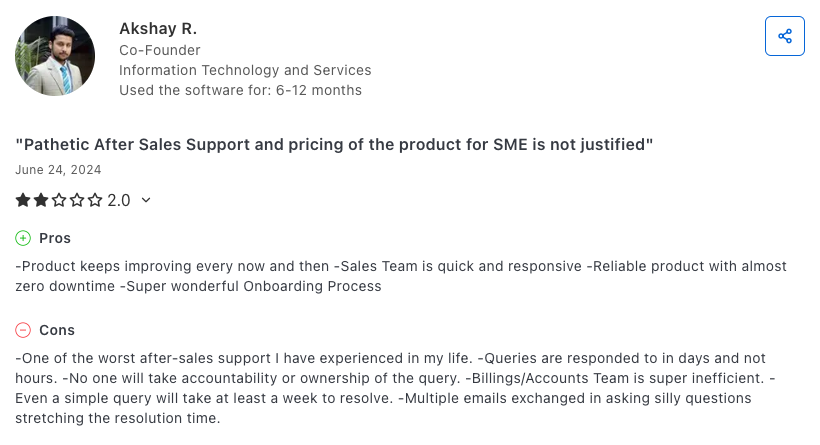Expand the rating breakdown chevron next to 2.0
This screenshot has height=445, width=820.
tap(146, 200)
